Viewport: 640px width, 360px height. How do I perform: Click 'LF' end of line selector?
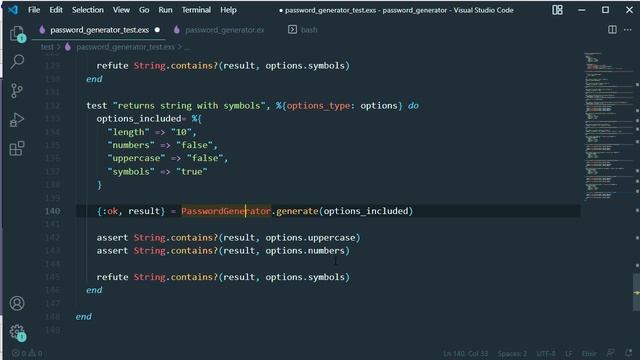pos(569,353)
